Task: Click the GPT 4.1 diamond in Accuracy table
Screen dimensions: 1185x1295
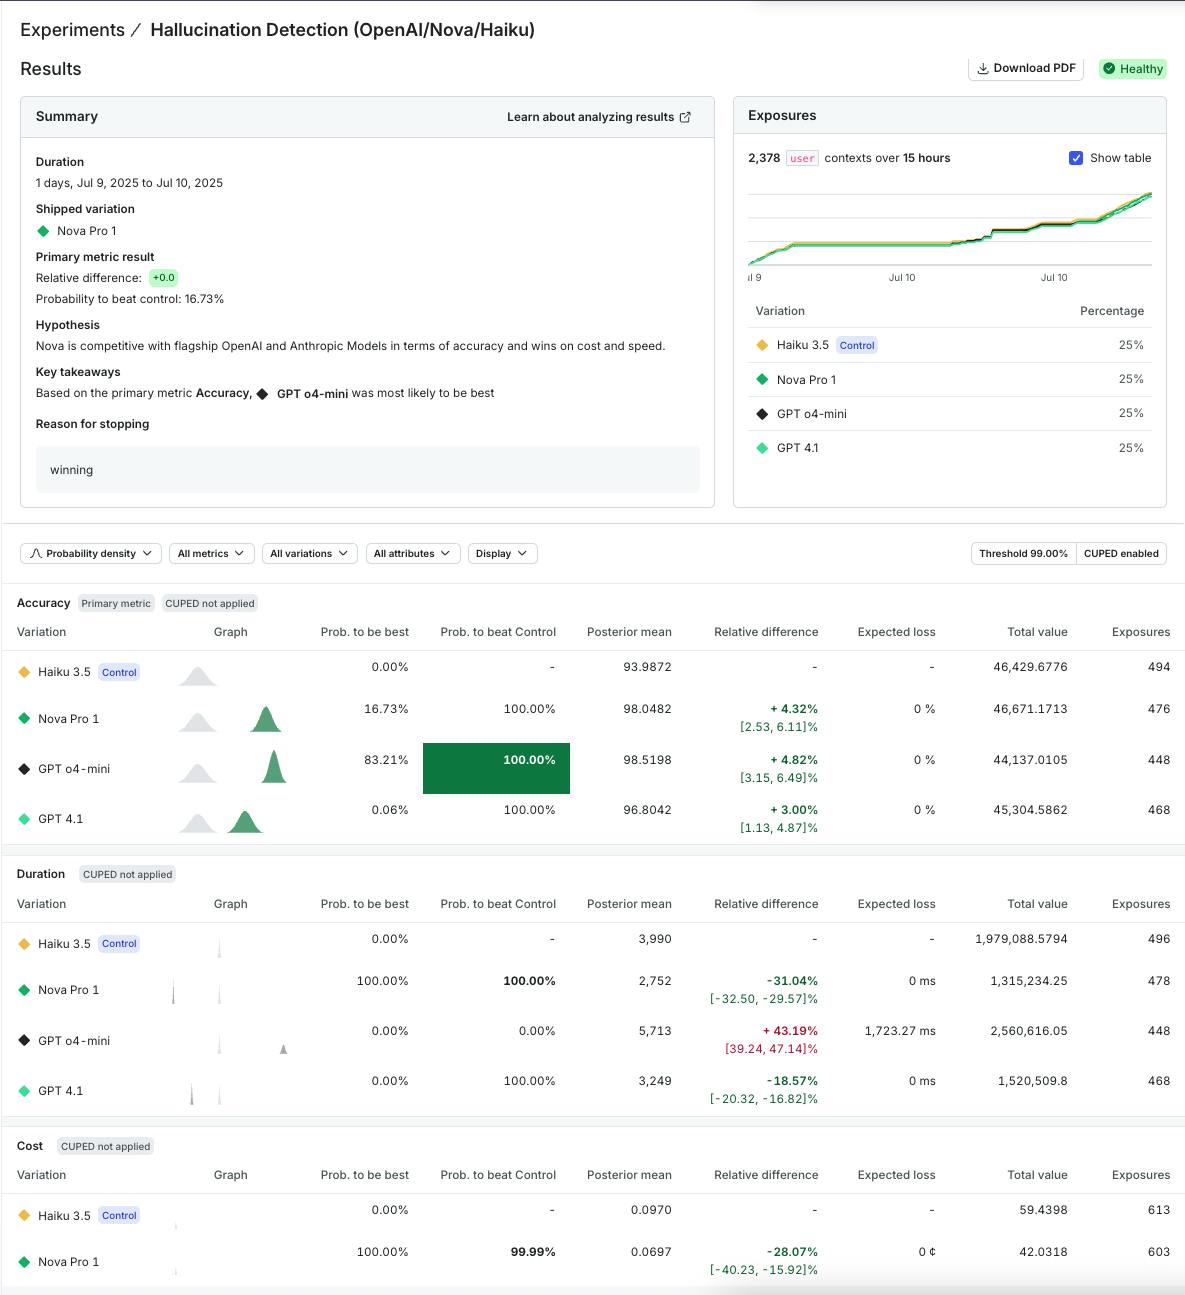Action: (24, 819)
